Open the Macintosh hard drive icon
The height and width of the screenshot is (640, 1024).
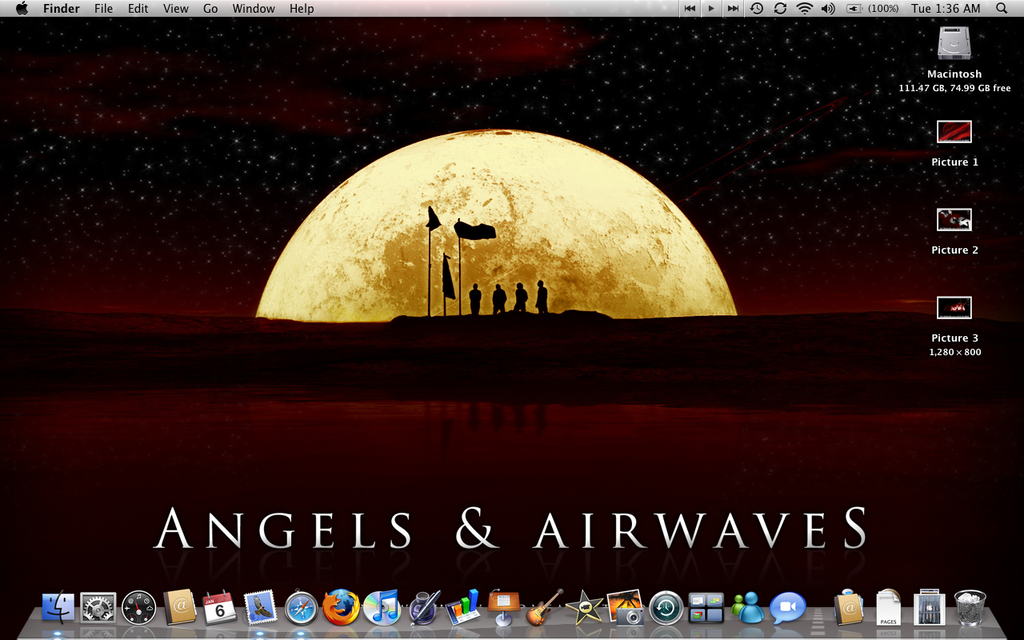pyautogui.click(x=954, y=44)
